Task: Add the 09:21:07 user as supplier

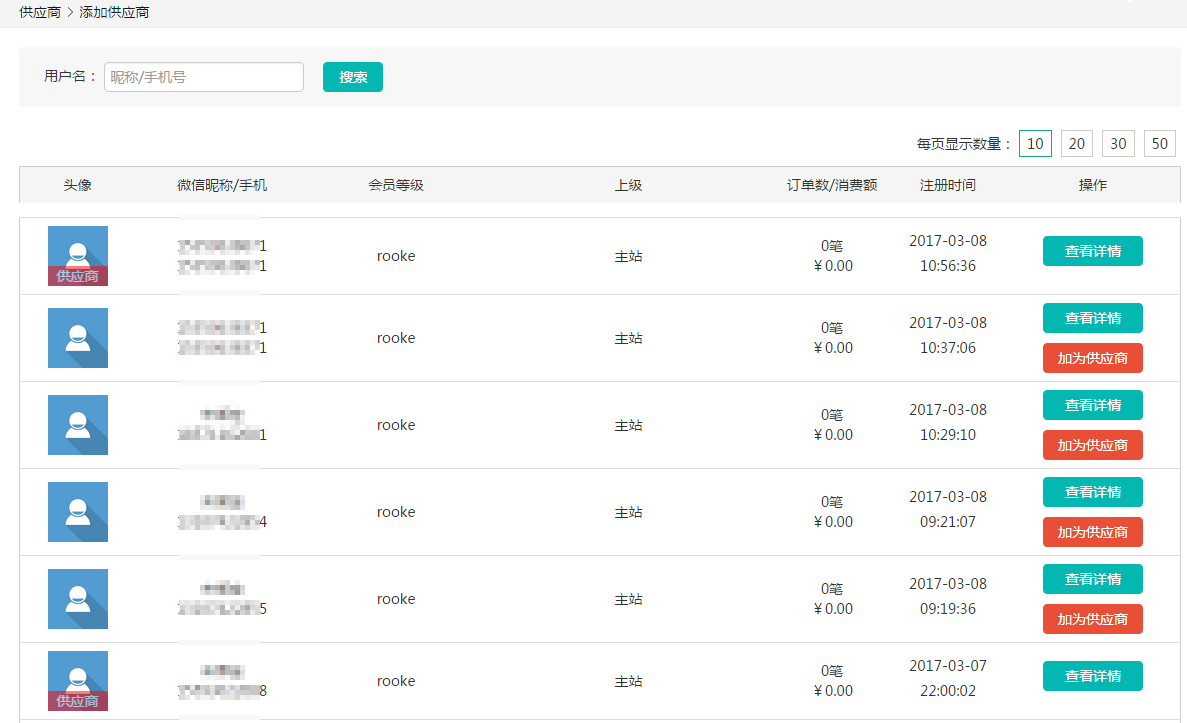Action: (1092, 532)
